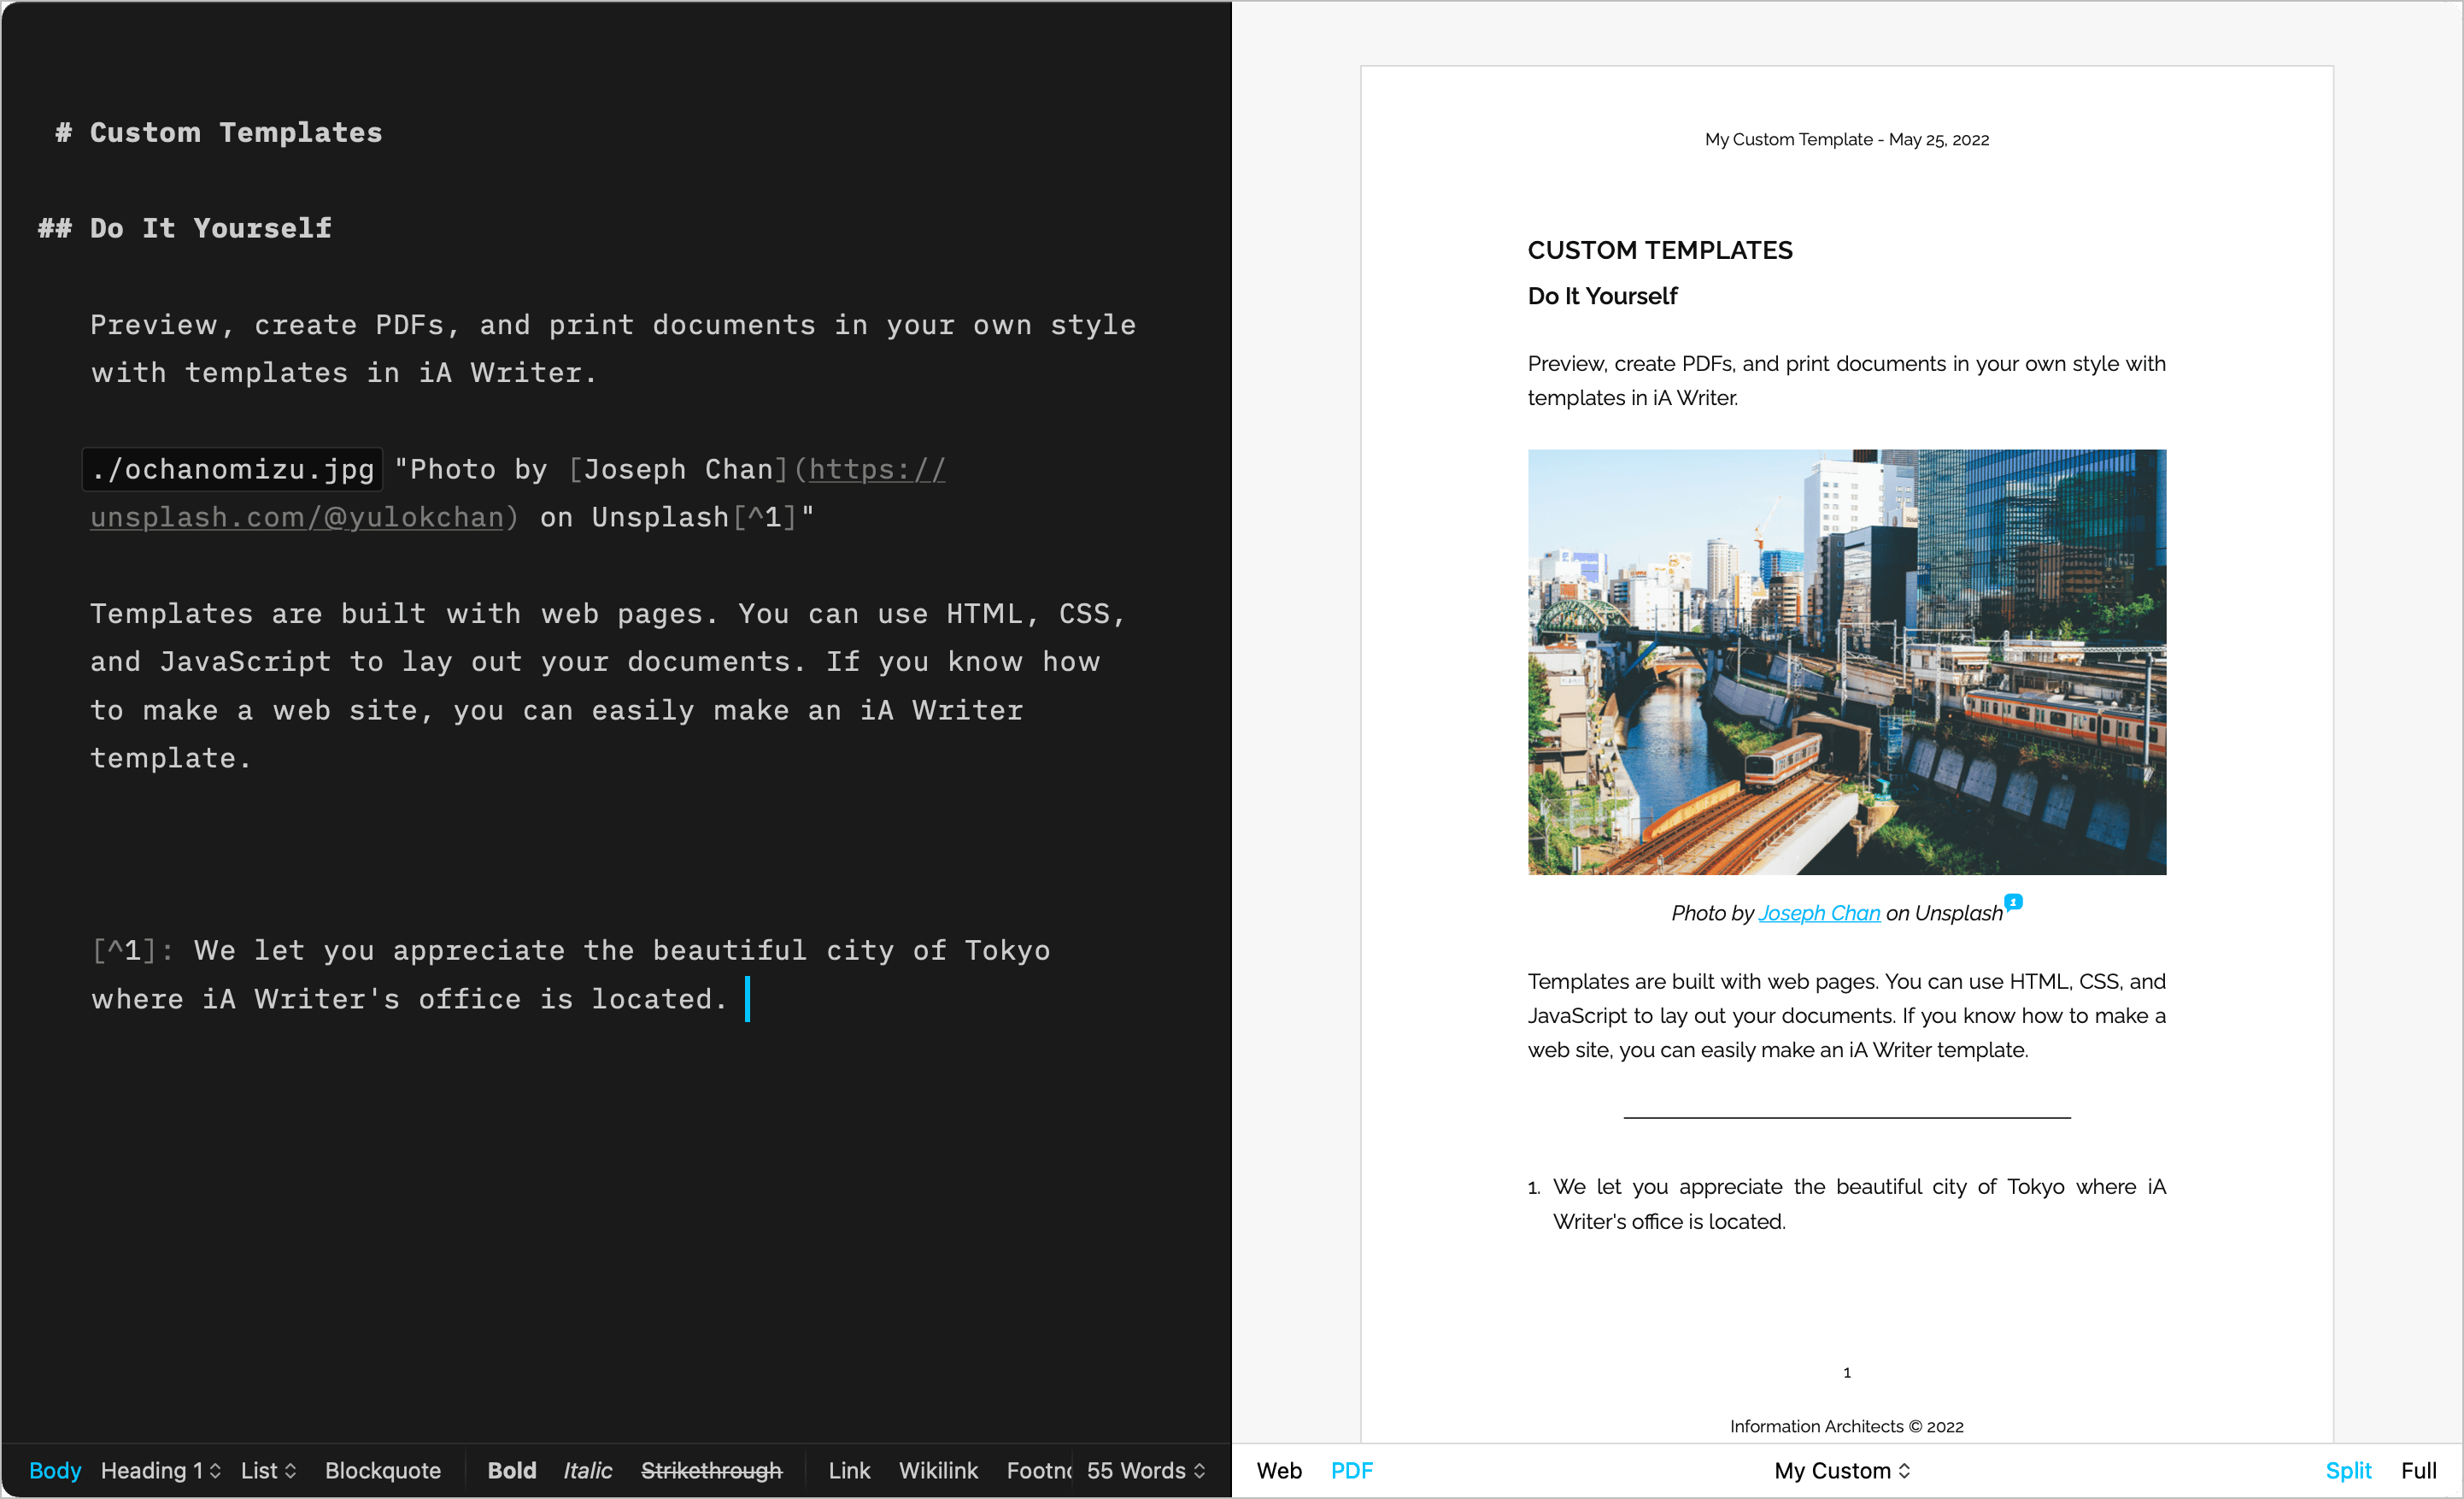This screenshot has height=1499, width=2464.
Task: Open the List style stepper
Action: pyautogui.click(x=266, y=1470)
